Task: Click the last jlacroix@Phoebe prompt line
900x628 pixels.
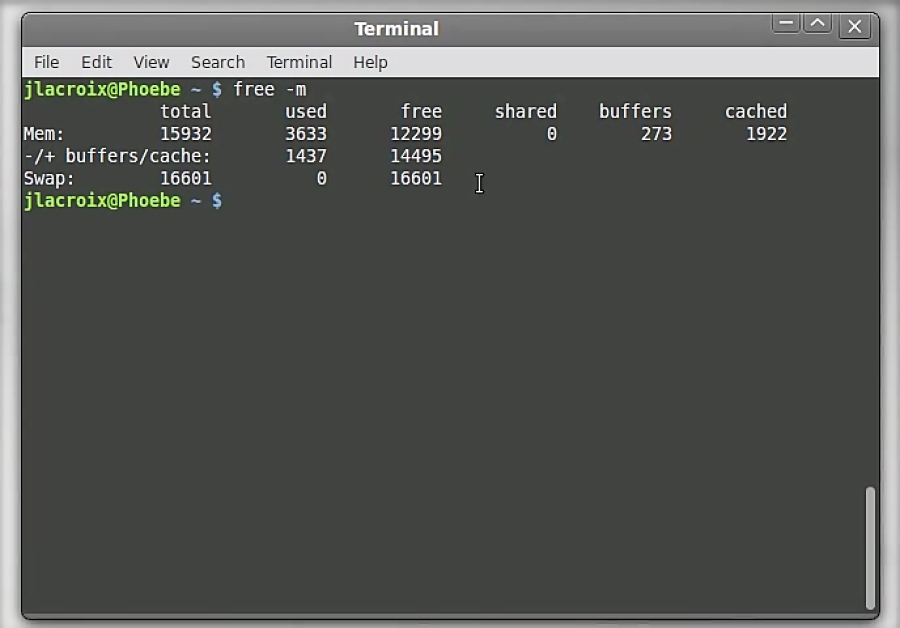Action: pos(123,201)
